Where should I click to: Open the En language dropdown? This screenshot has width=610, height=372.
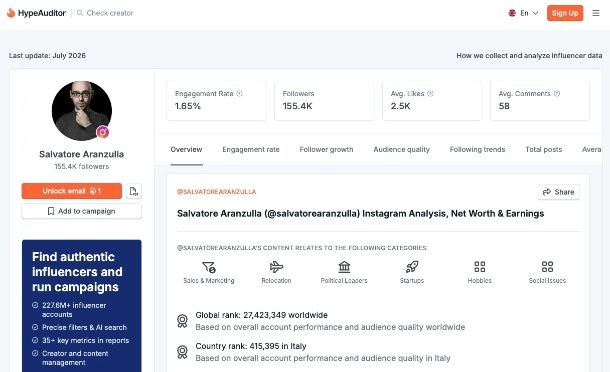523,13
